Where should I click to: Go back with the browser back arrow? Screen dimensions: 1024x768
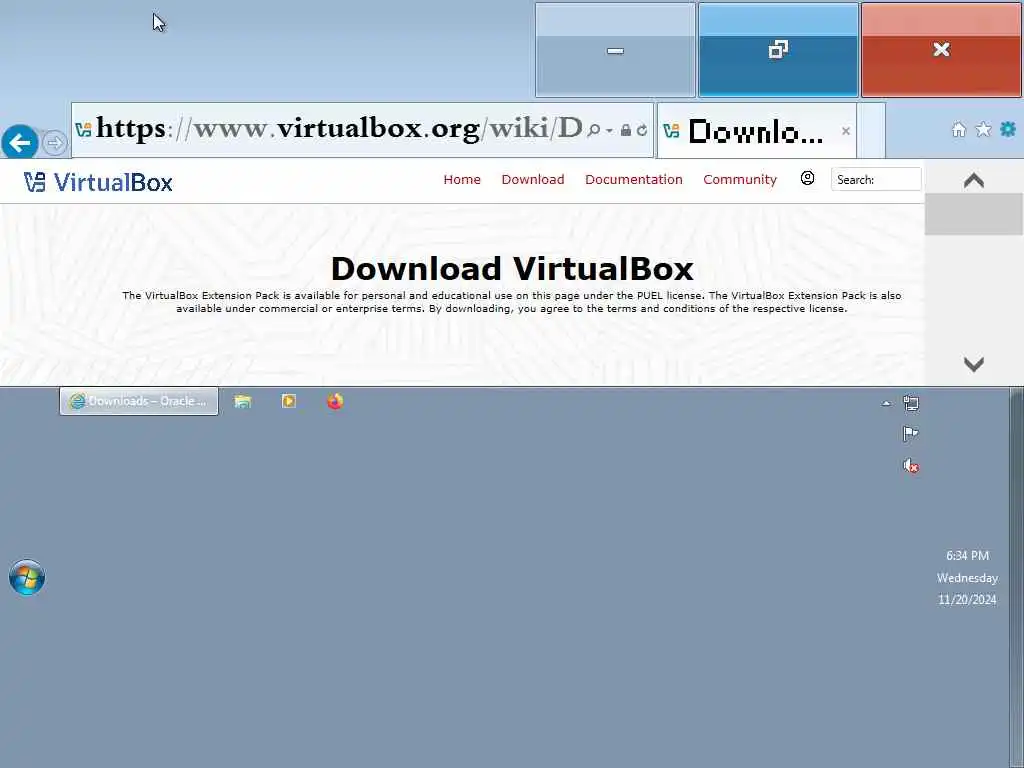click(x=20, y=142)
